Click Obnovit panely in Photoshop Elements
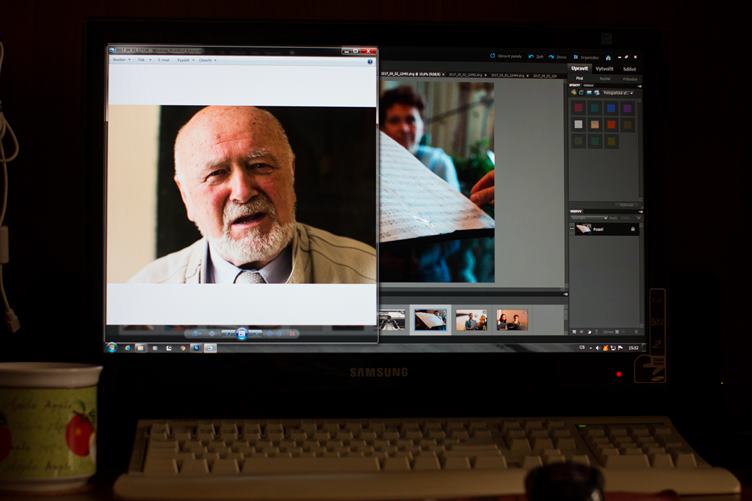 click(505, 57)
